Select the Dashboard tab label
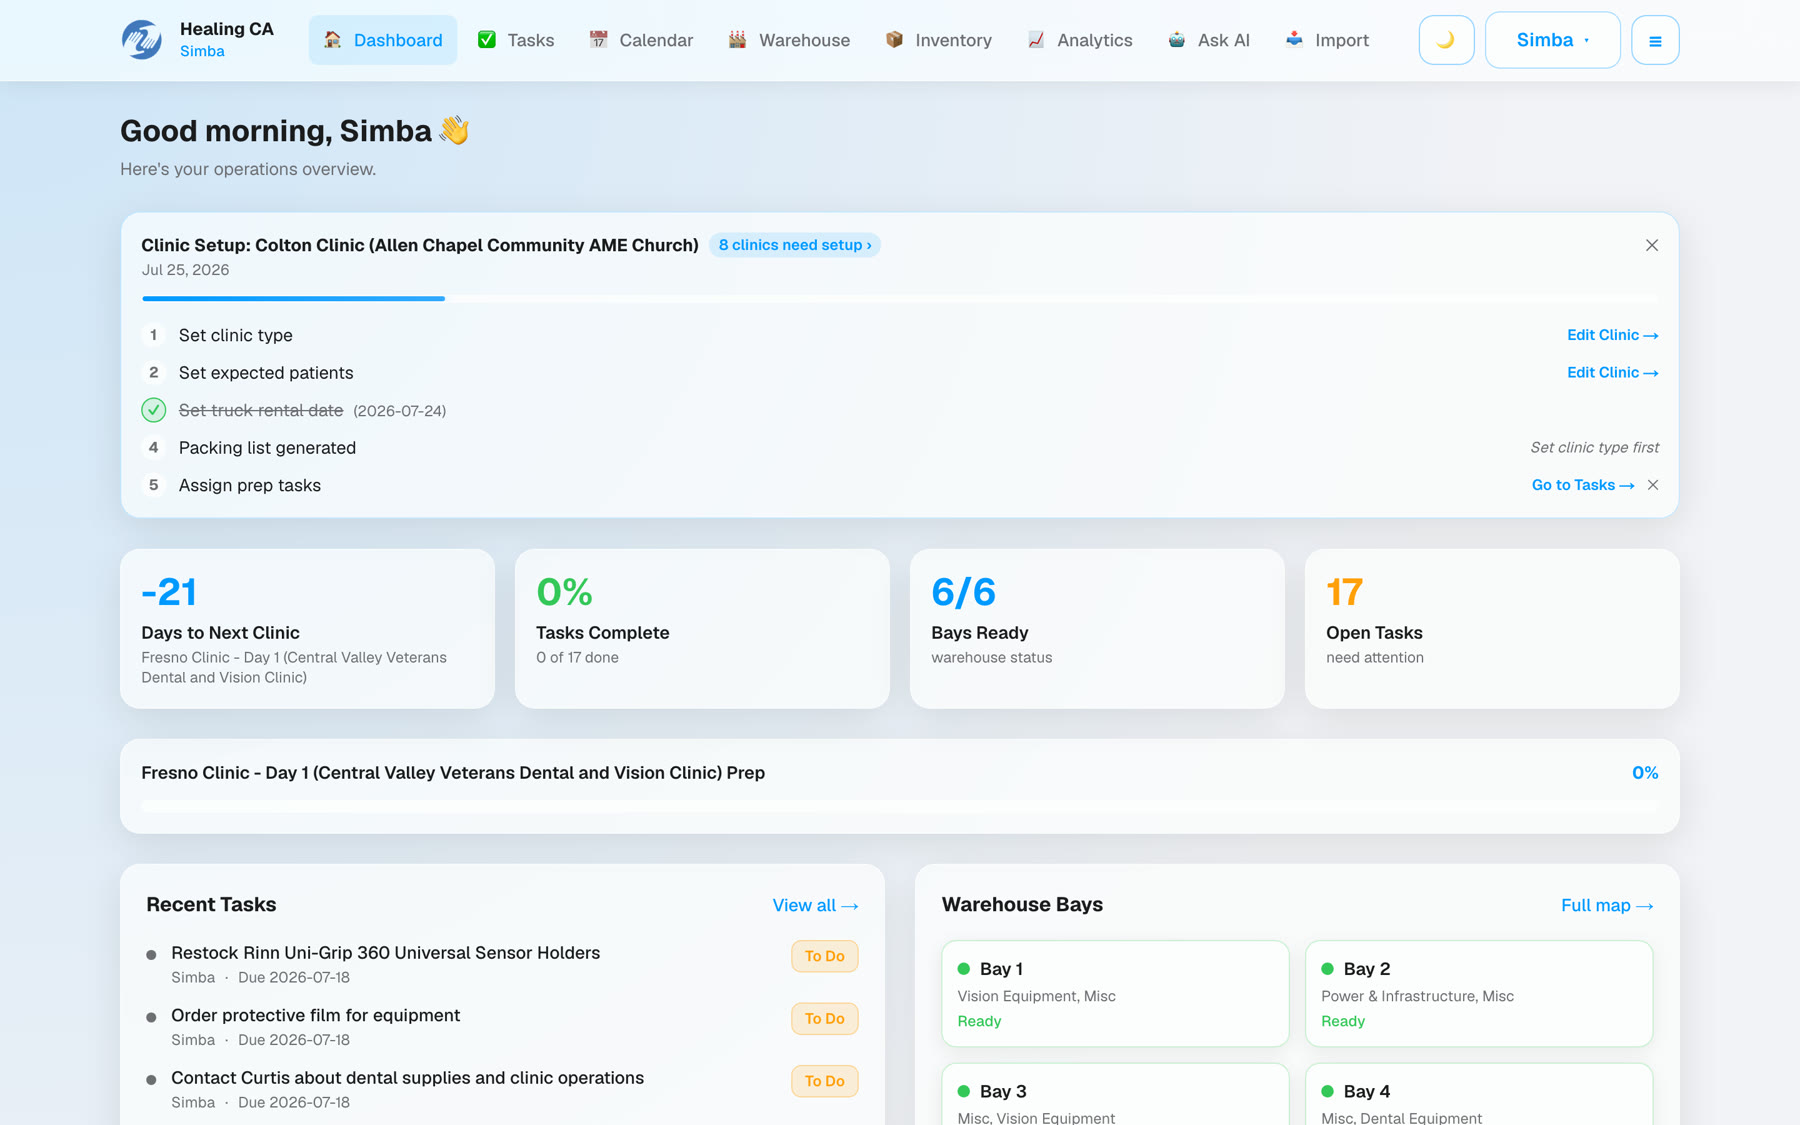Image resolution: width=1800 pixels, height=1125 pixels. [398, 40]
